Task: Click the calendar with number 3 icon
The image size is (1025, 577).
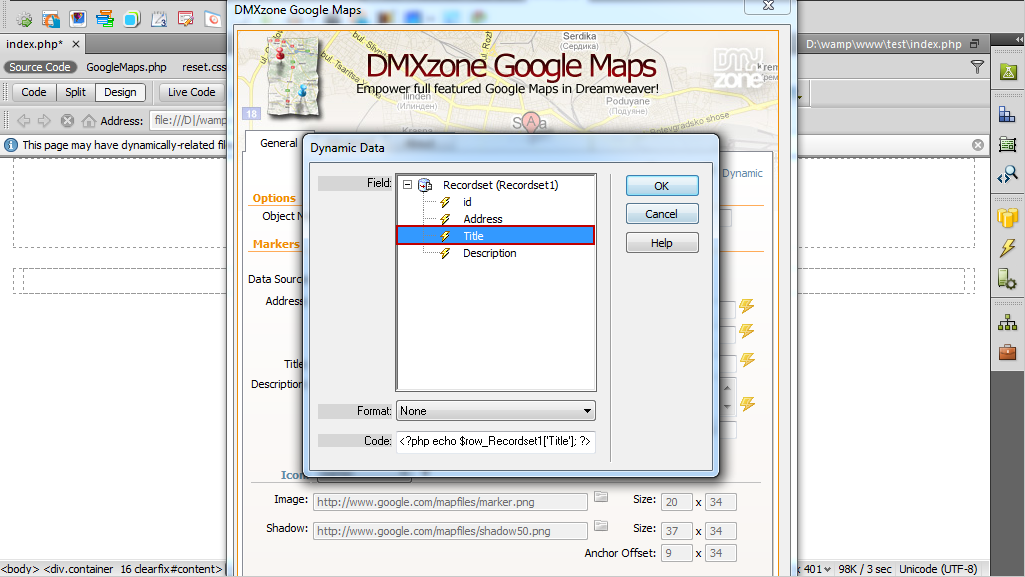Action: [x=159, y=19]
